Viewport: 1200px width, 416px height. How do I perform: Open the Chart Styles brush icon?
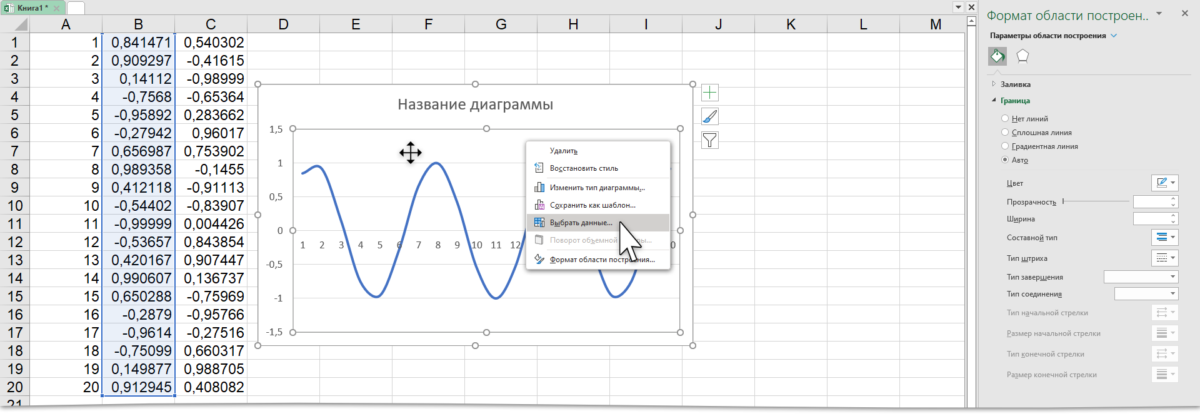(x=709, y=116)
